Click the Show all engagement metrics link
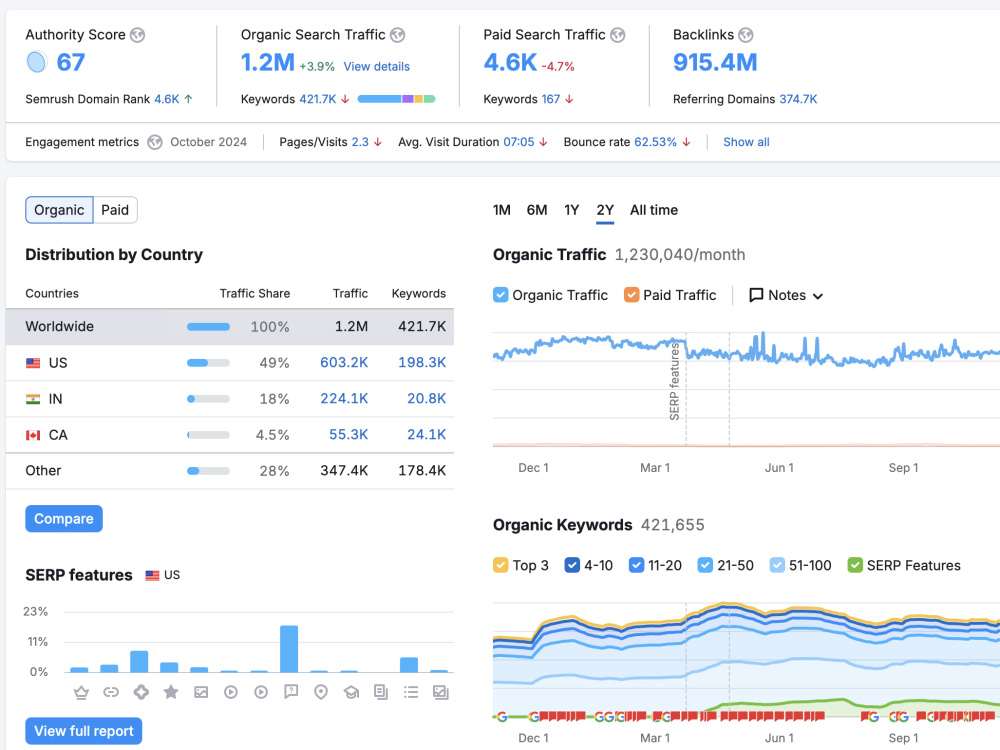This screenshot has height=750, width=1000. pyautogui.click(x=746, y=142)
